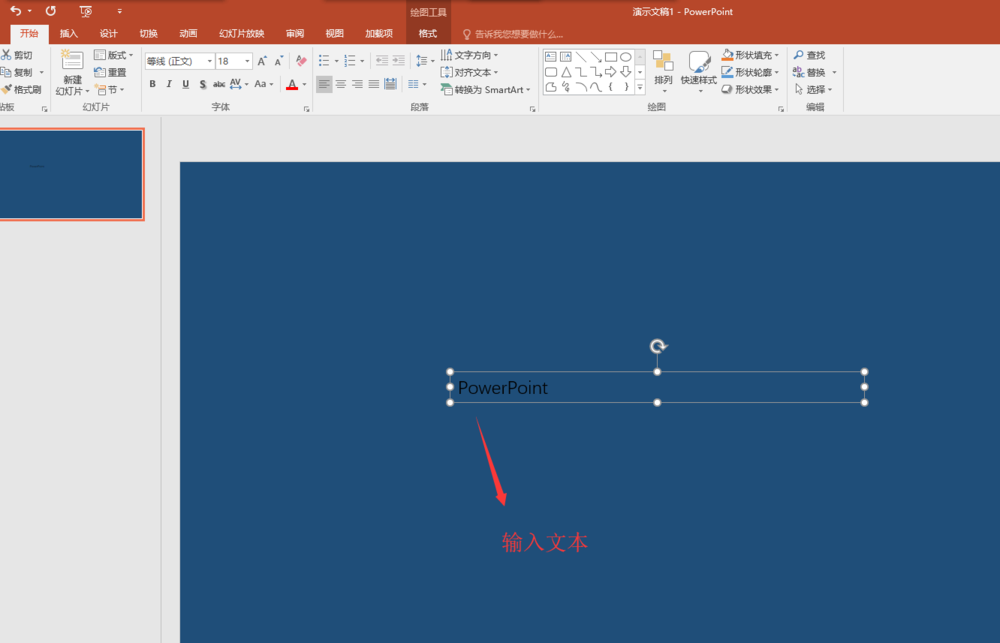Viewport: 1000px width, 643px height.
Task: Toggle Underline formatting
Action: (x=186, y=84)
